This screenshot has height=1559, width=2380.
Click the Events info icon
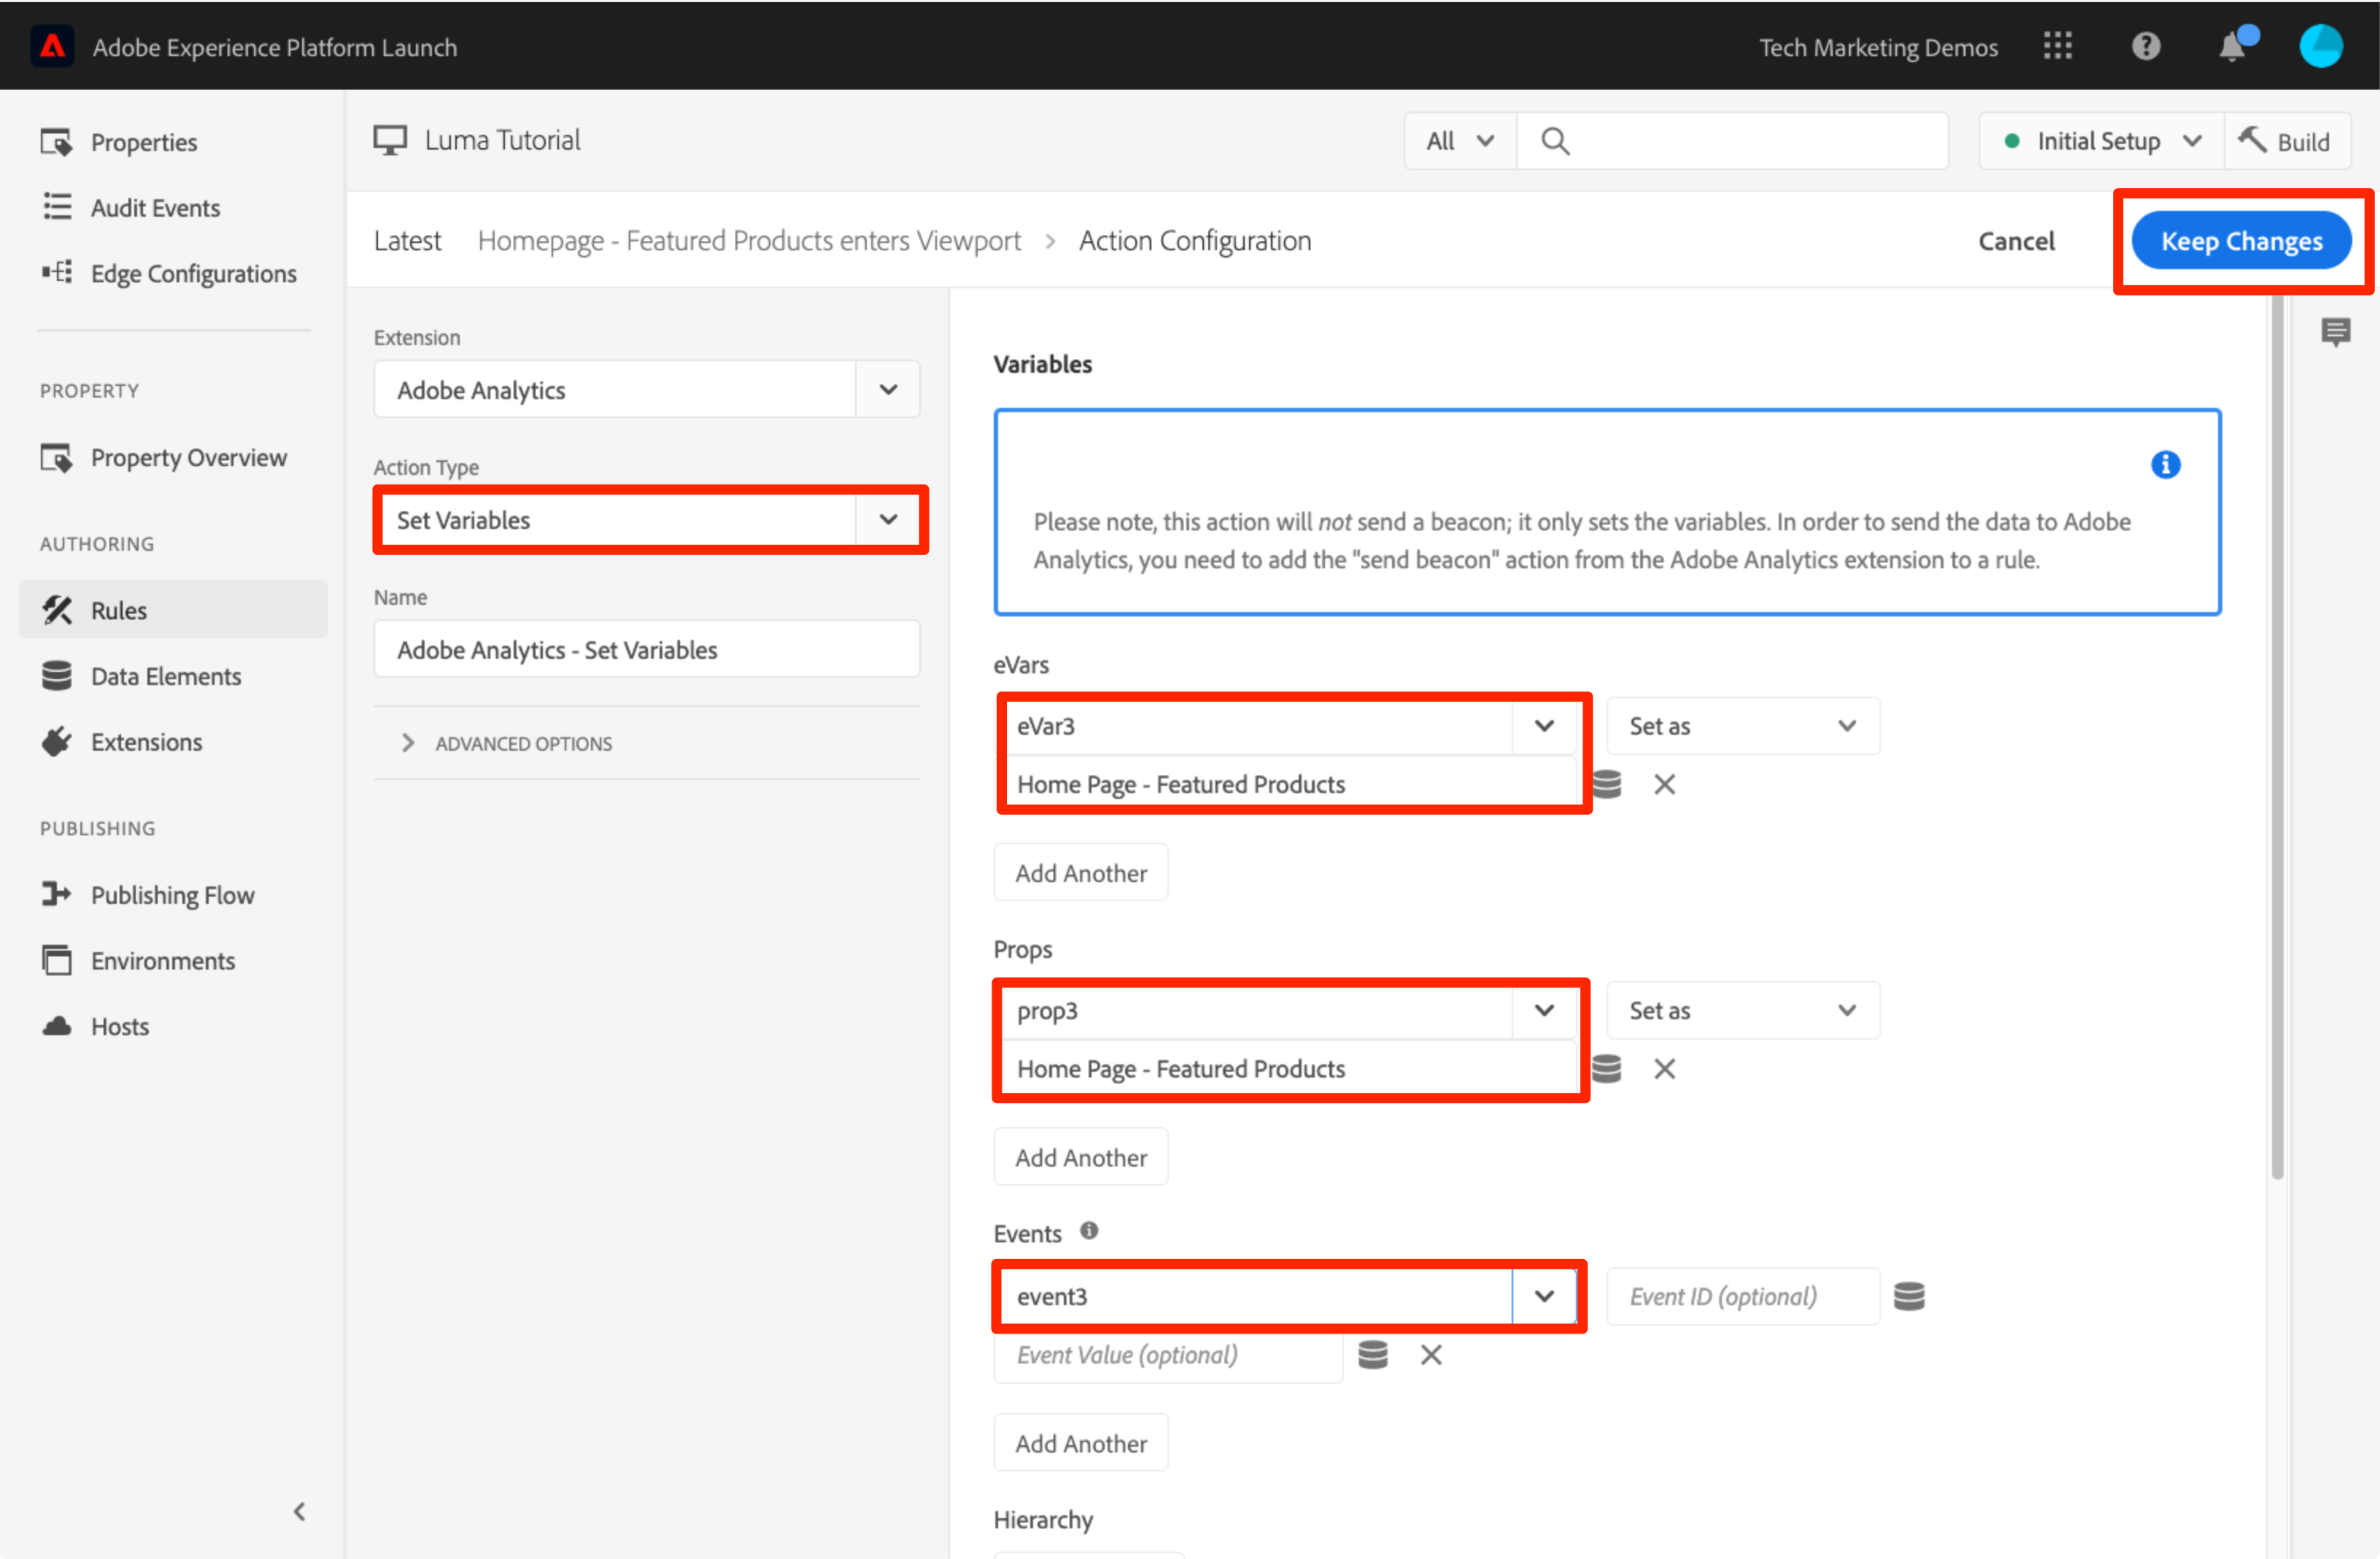[1089, 1231]
